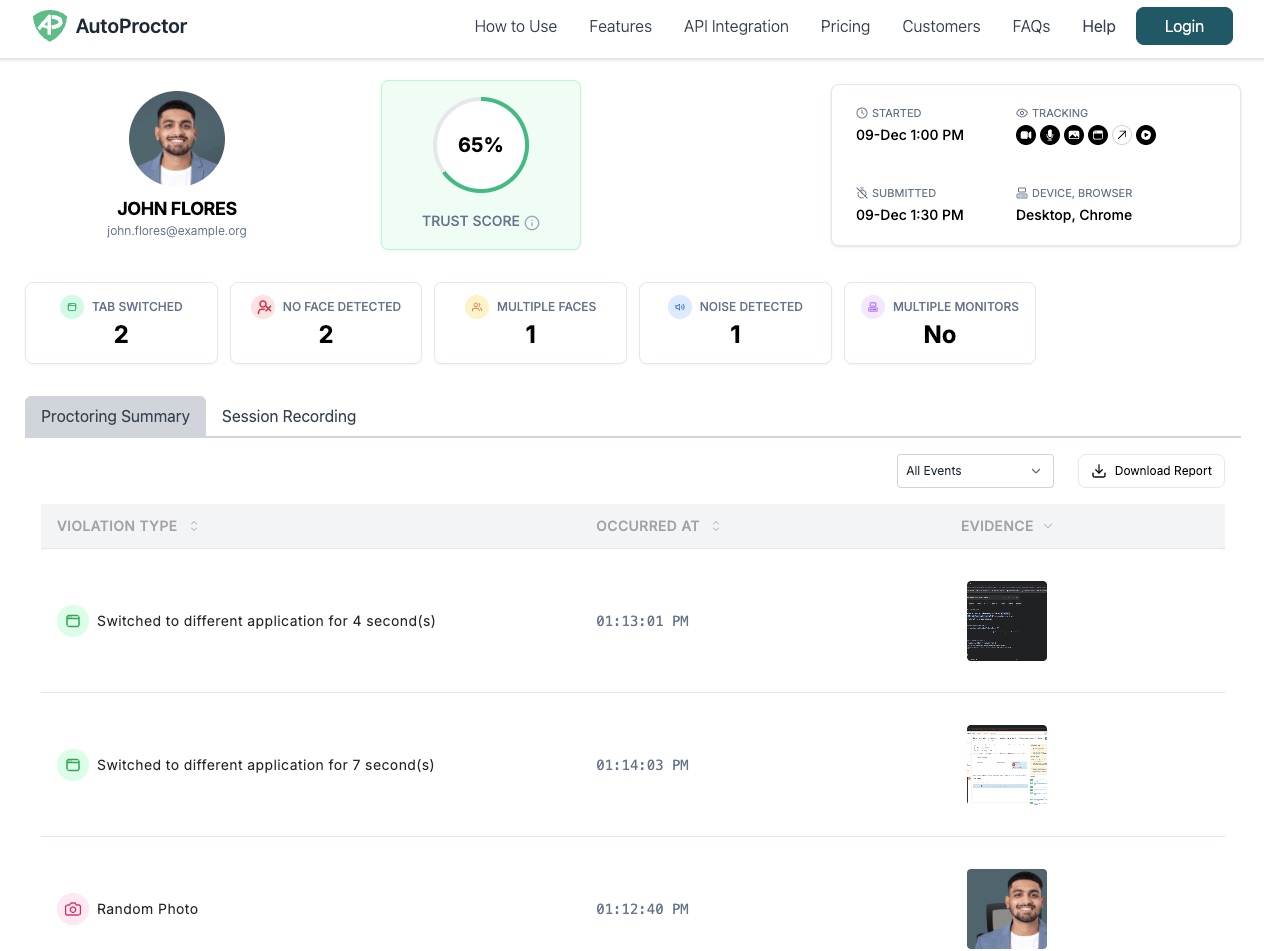The height and width of the screenshot is (951, 1264).
Task: Open the Pricing page
Action: (x=846, y=26)
